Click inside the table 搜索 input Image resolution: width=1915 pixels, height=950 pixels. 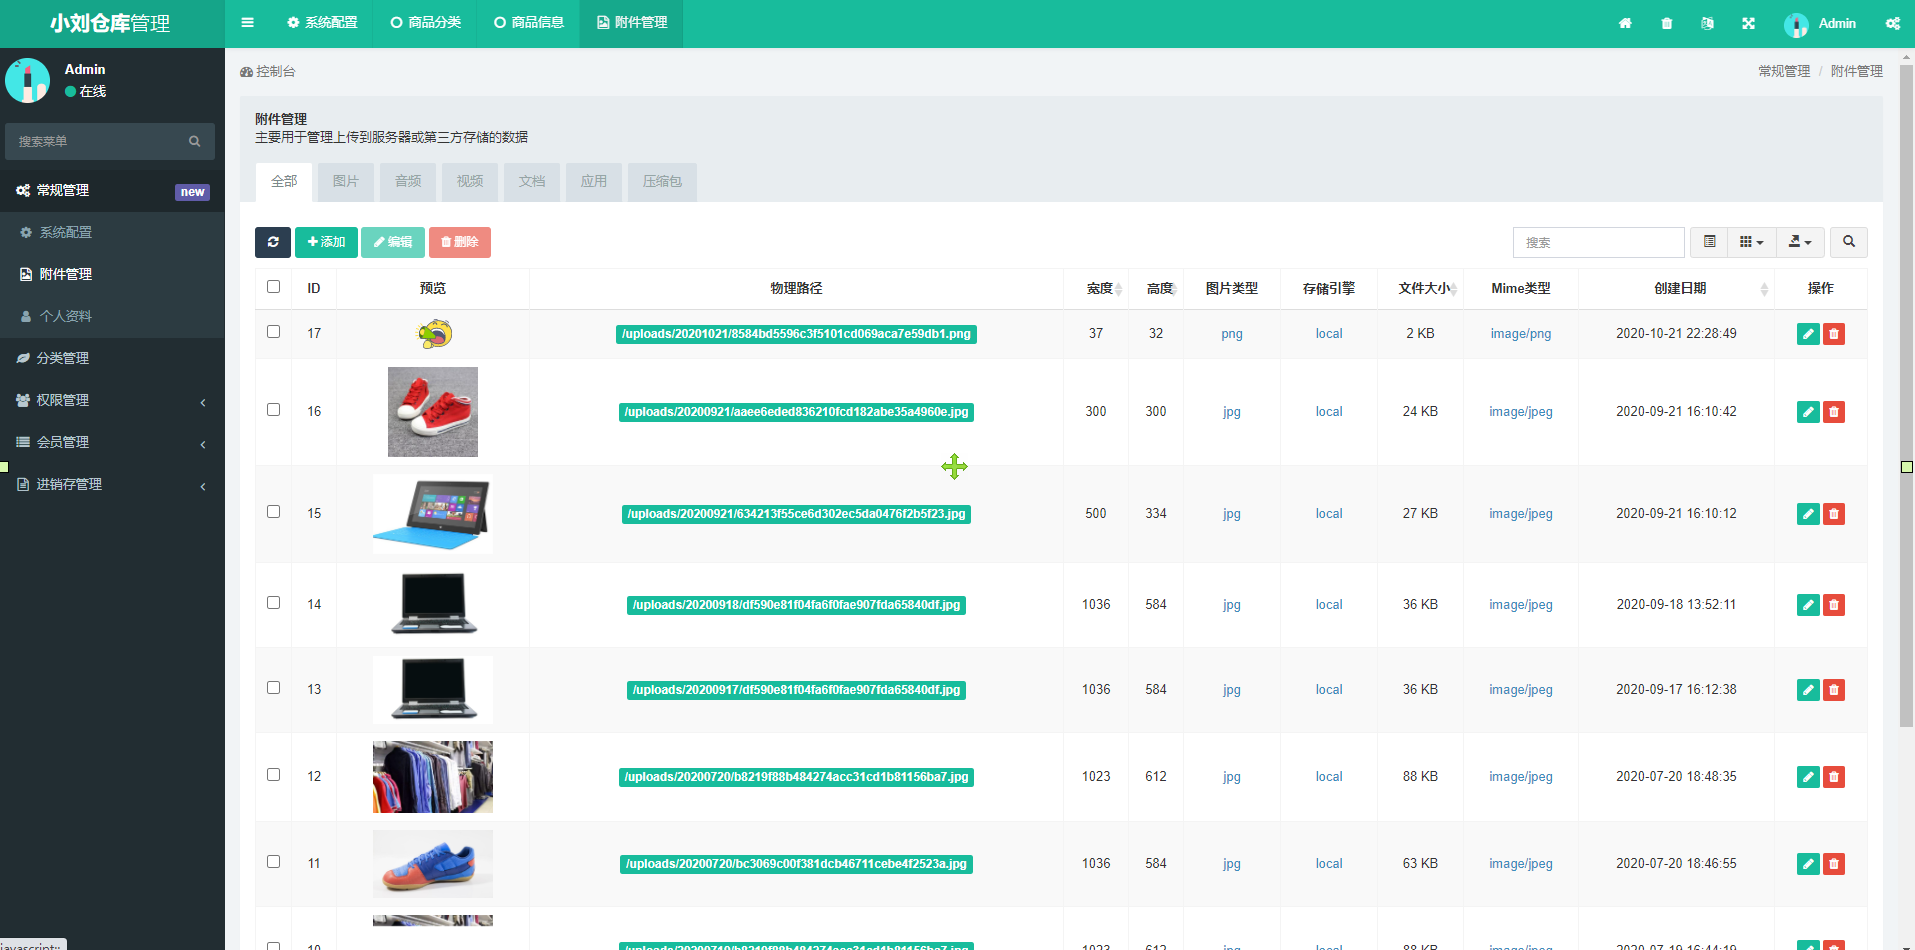click(1598, 242)
